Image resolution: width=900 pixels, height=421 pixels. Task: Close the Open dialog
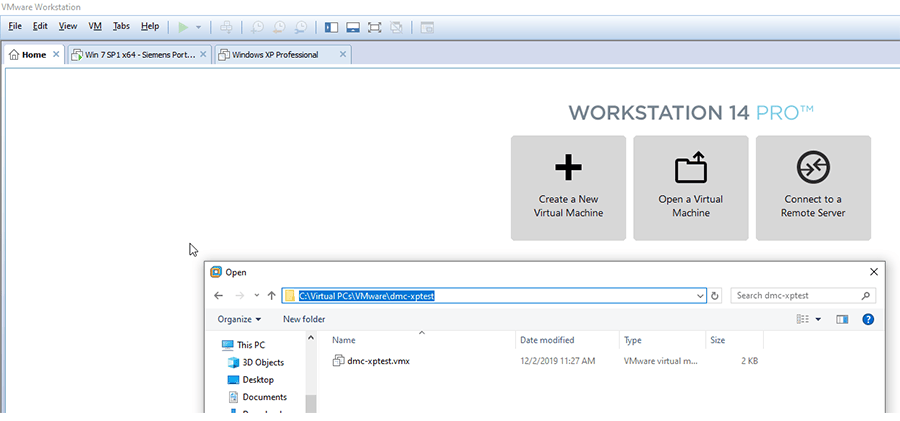pyautogui.click(x=874, y=272)
